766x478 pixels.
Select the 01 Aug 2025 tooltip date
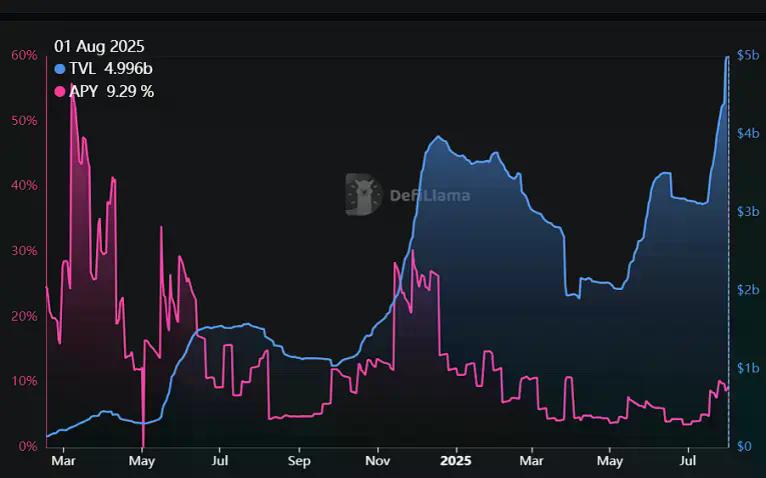point(99,46)
